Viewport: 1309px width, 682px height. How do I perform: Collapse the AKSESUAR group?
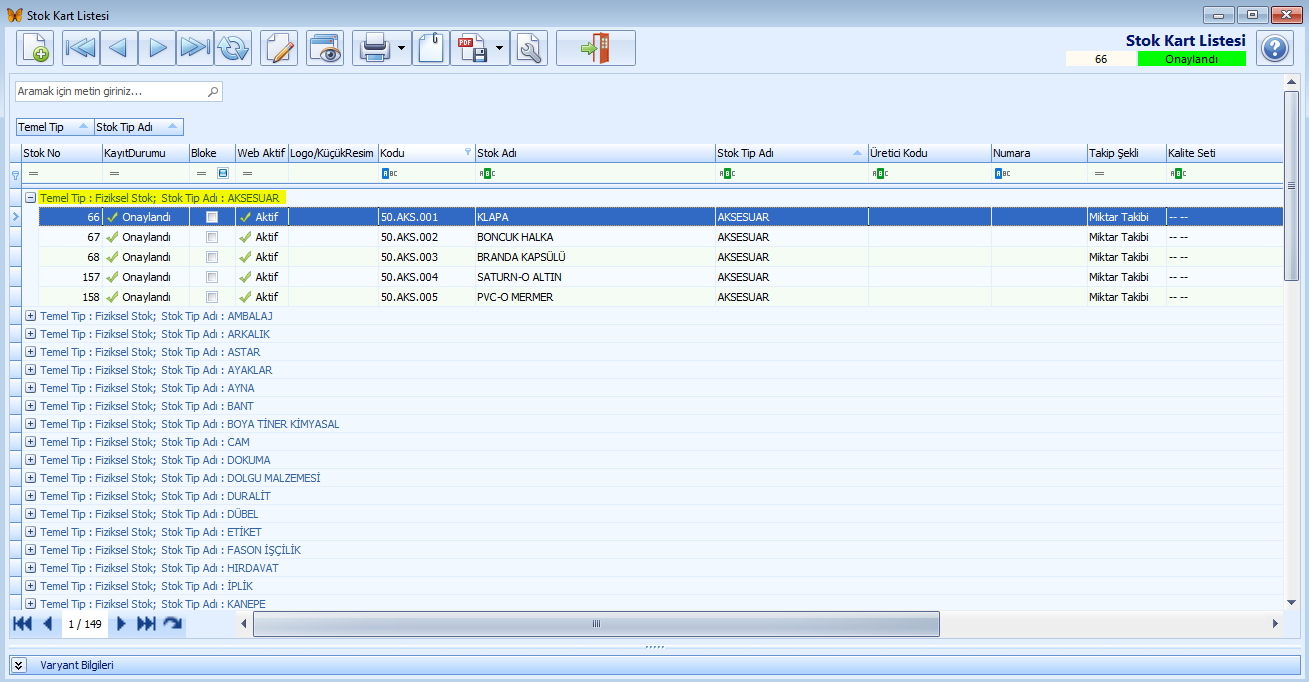pos(31,198)
